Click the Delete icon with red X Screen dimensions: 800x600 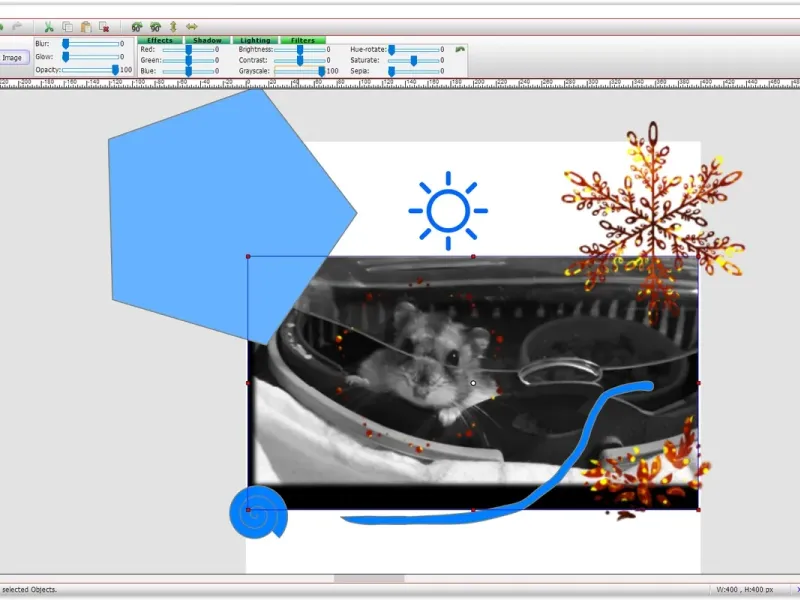click(x=104, y=27)
